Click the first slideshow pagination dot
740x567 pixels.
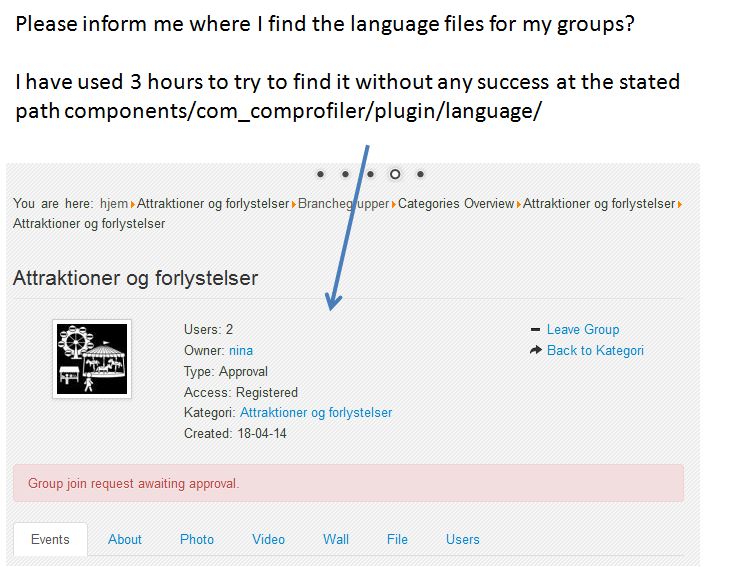[320, 174]
